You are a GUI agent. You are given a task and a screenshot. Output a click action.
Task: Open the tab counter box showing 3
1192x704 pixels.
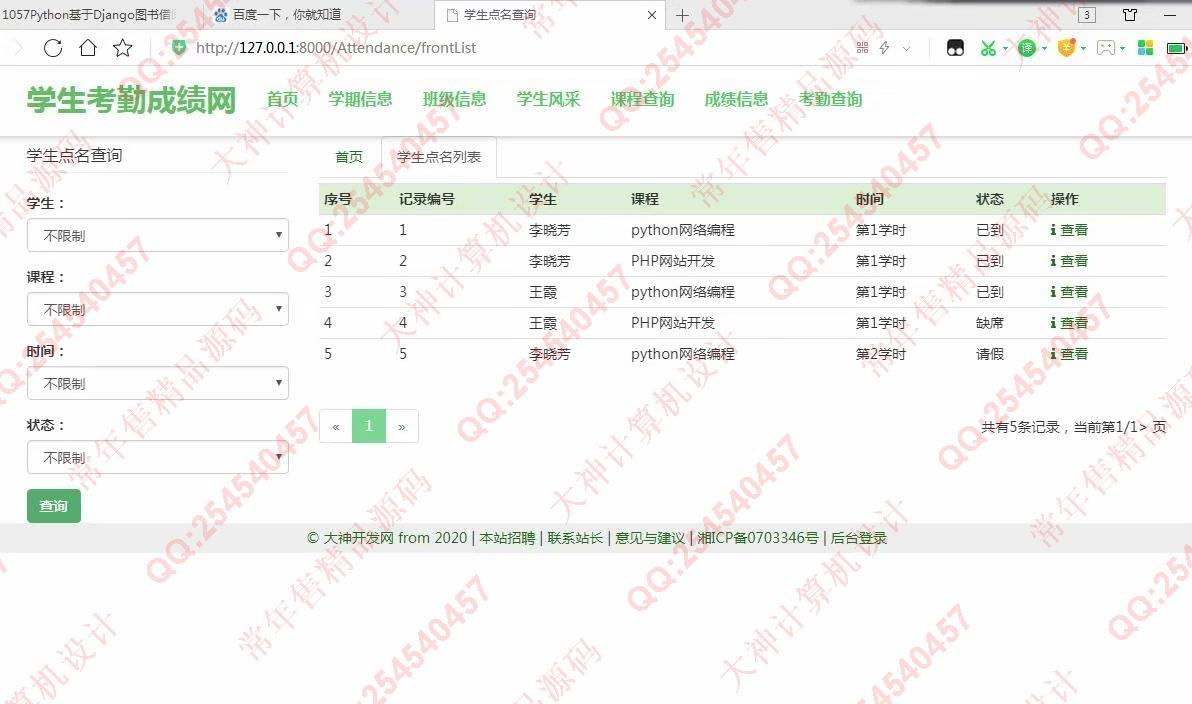(1087, 14)
